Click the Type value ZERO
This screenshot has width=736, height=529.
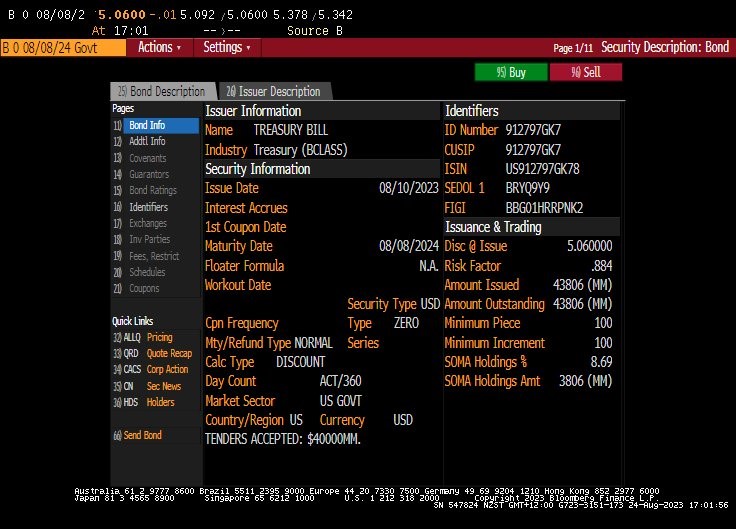pyautogui.click(x=406, y=323)
